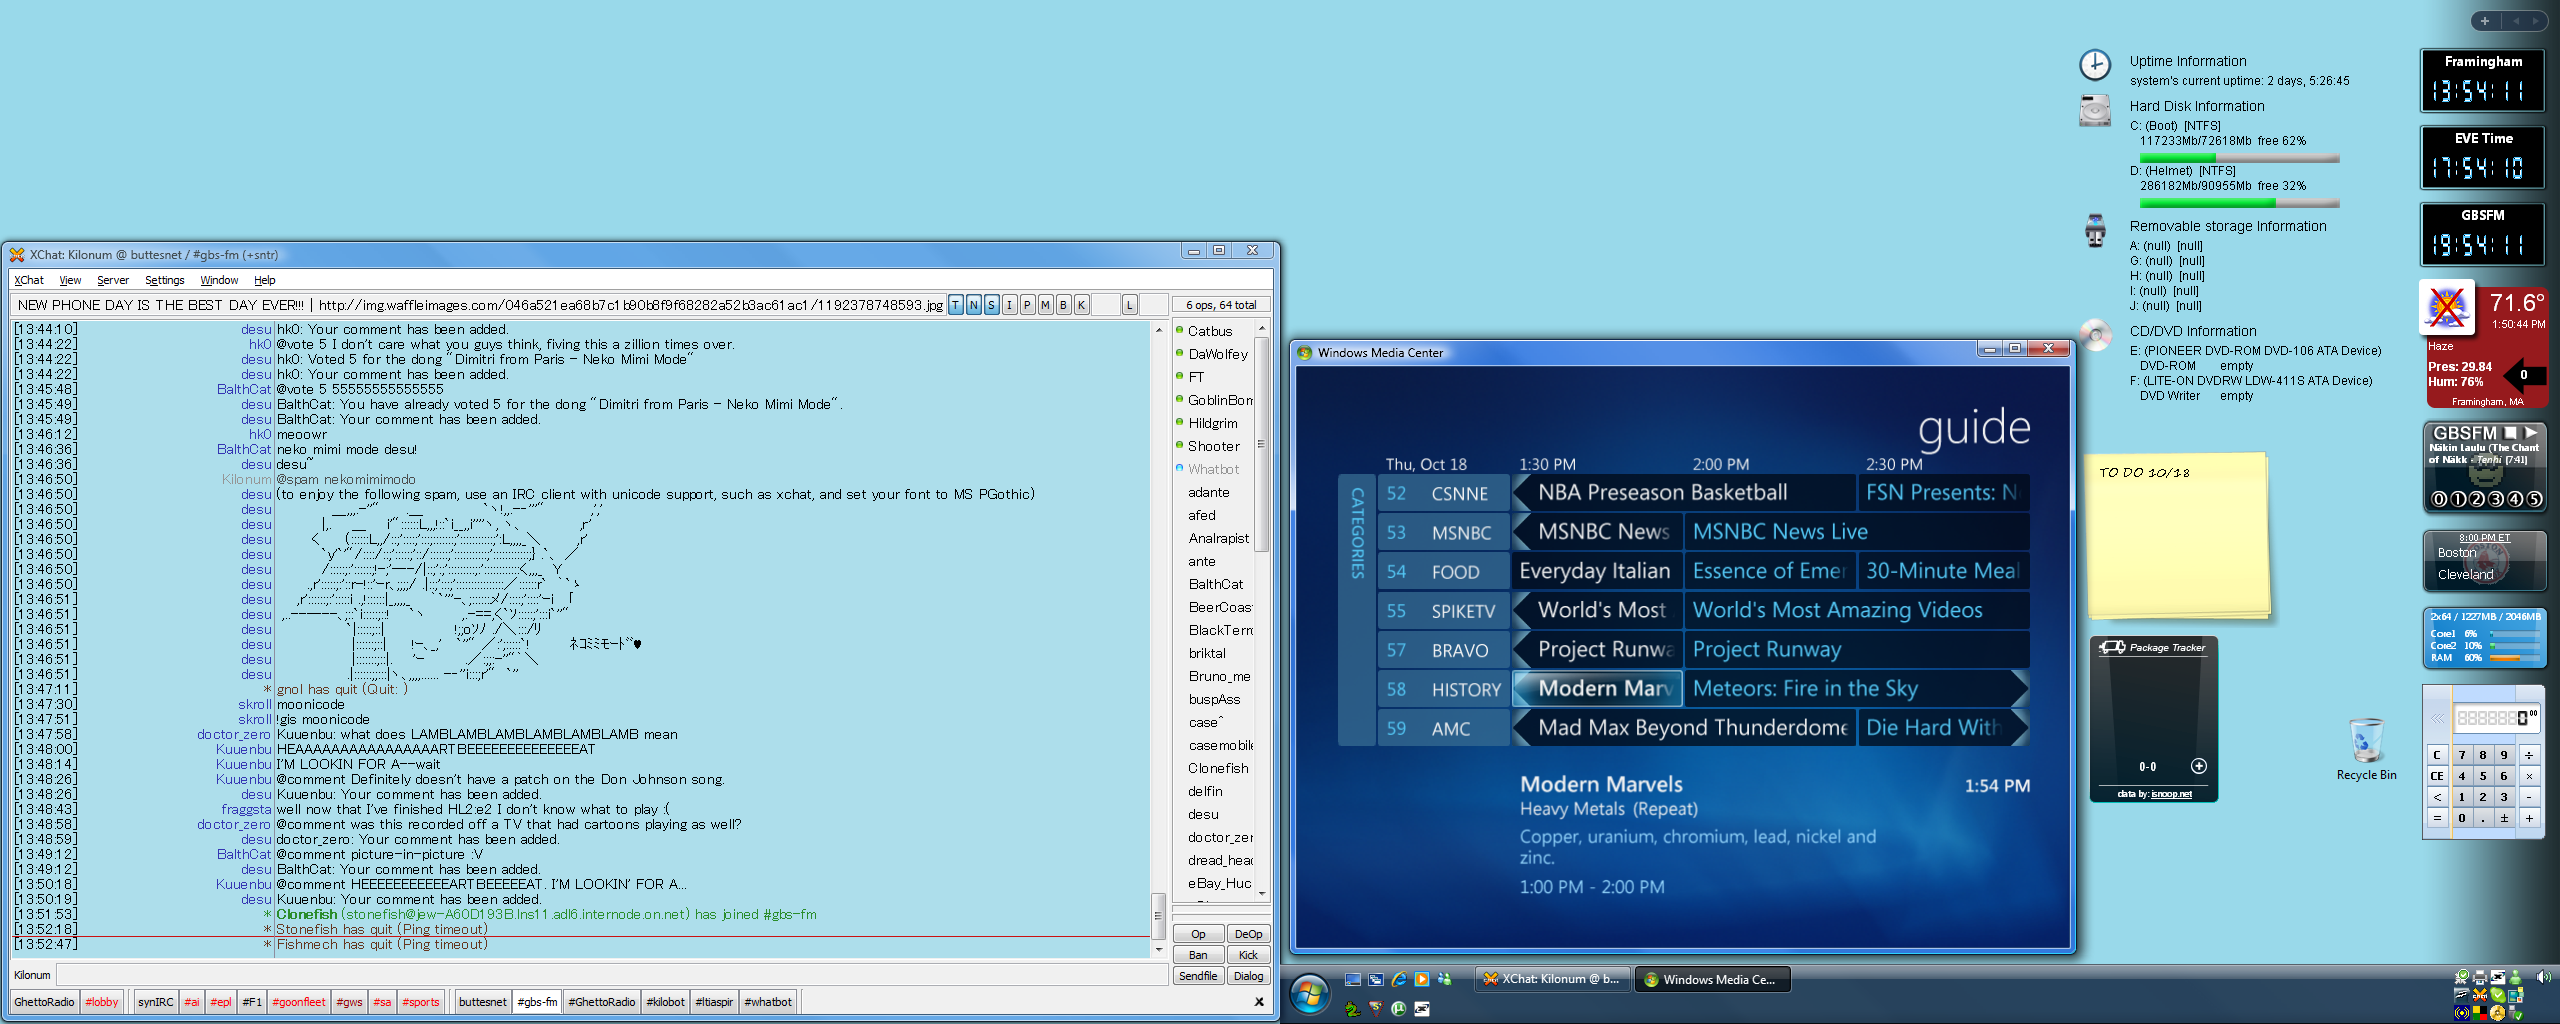
Task: Click the Sendfile button
Action: pyautogui.click(x=1198, y=976)
